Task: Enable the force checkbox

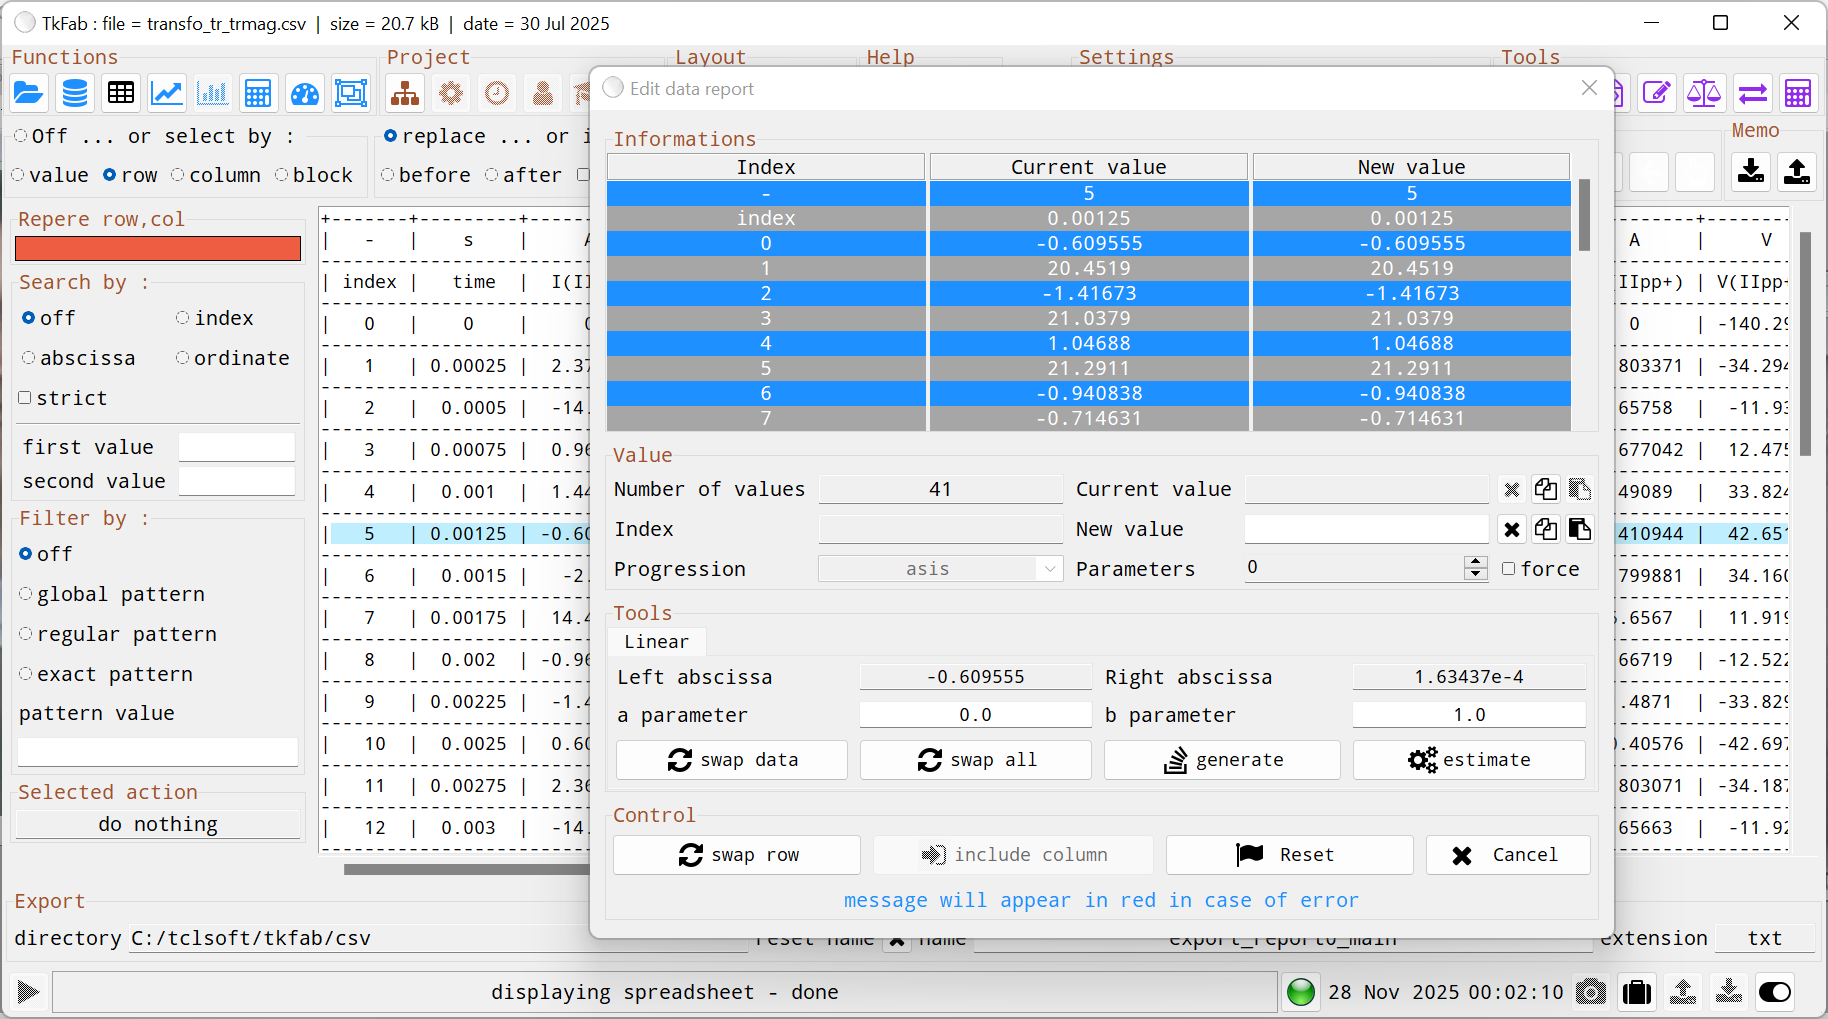Action: 1510,568
